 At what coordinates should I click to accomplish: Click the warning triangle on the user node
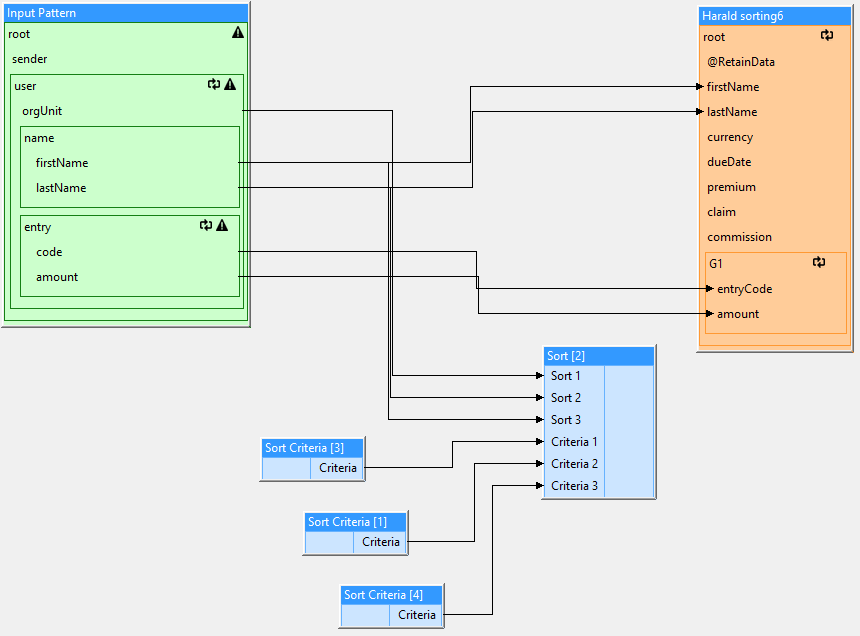click(x=230, y=85)
